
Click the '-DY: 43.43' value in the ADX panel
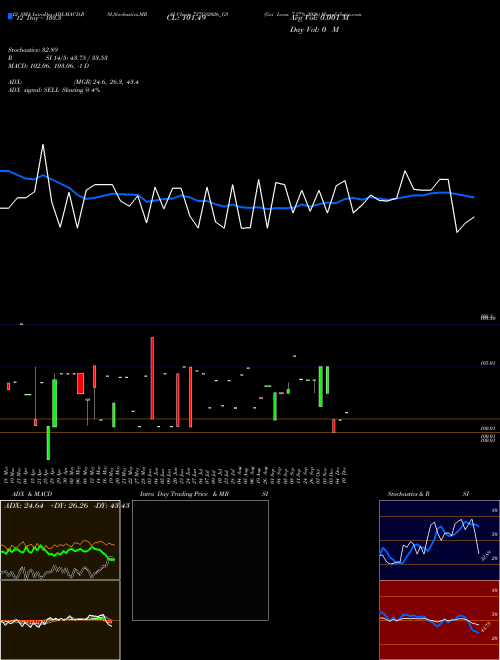click(112, 506)
